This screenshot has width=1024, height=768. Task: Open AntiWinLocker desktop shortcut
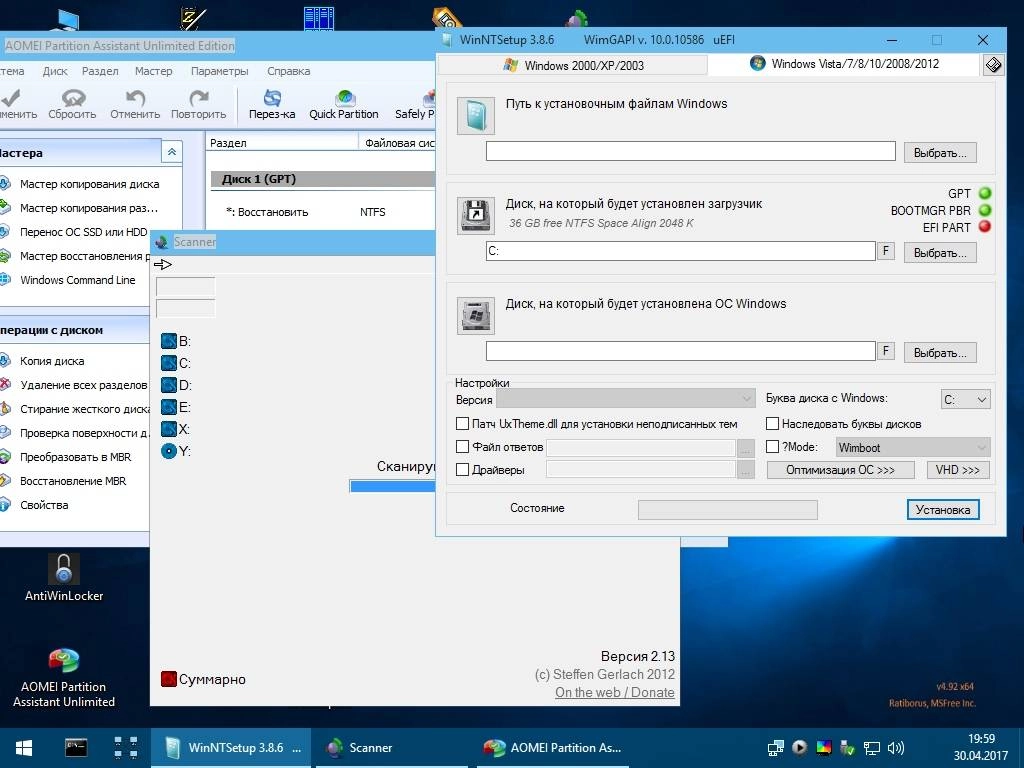63,577
